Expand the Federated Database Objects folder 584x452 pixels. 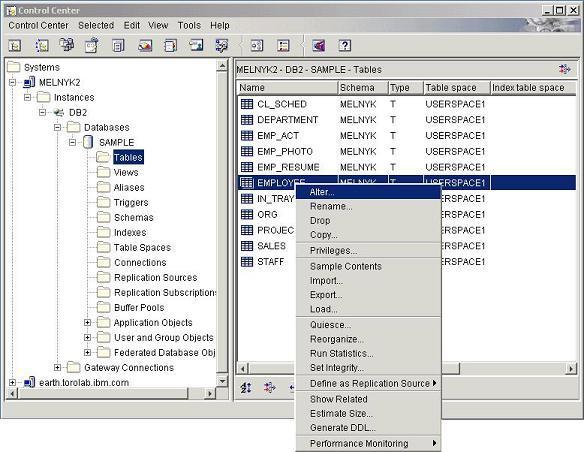(x=88, y=352)
